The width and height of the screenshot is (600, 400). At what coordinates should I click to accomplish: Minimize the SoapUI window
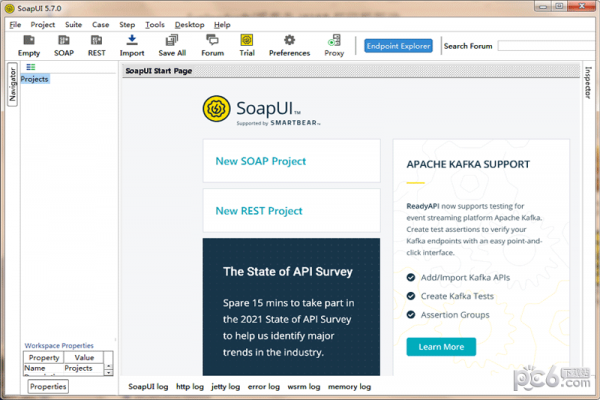pyautogui.click(x=543, y=6)
